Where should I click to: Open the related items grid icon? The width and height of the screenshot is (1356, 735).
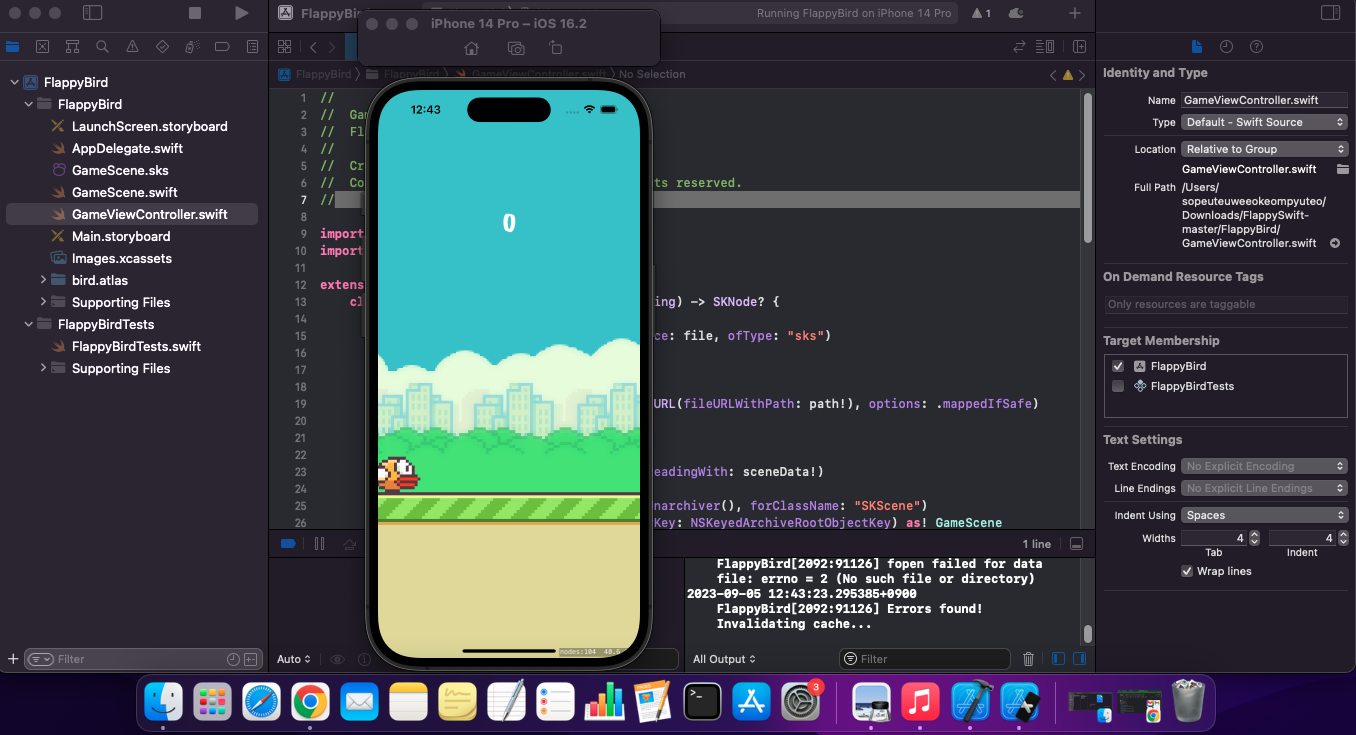(x=284, y=46)
